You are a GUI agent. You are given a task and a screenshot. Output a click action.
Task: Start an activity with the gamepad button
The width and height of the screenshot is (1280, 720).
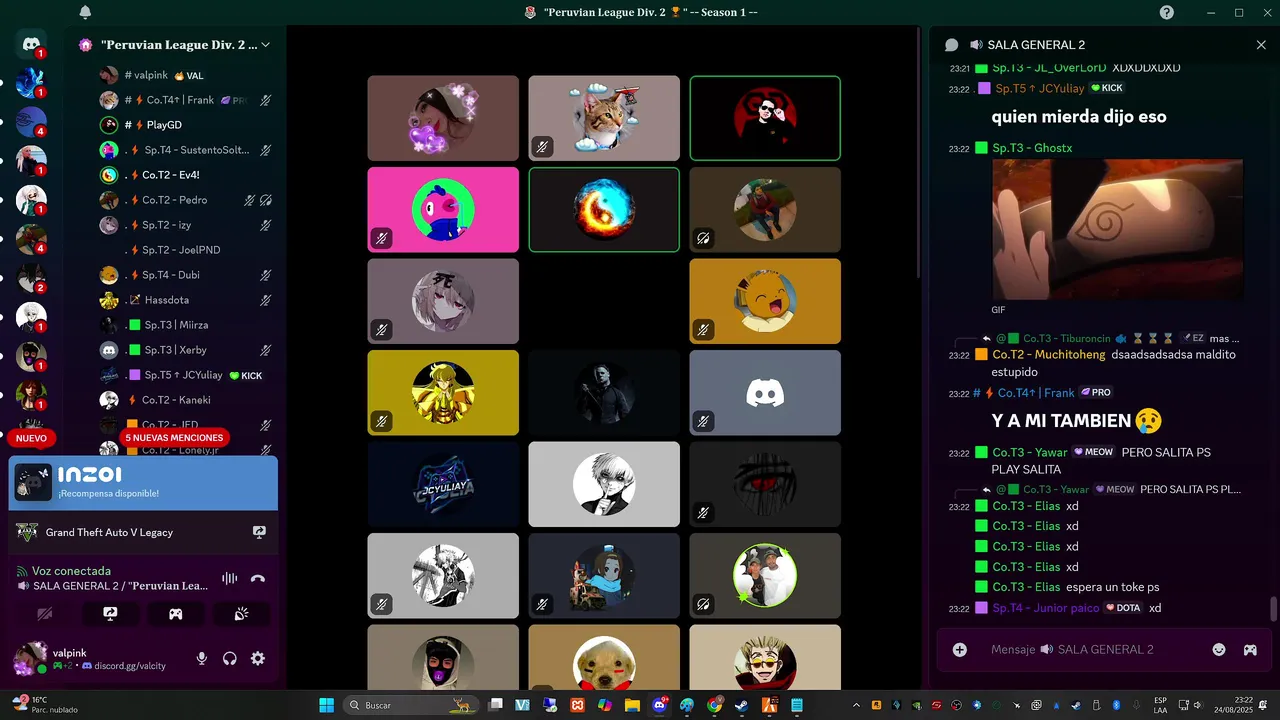176,614
